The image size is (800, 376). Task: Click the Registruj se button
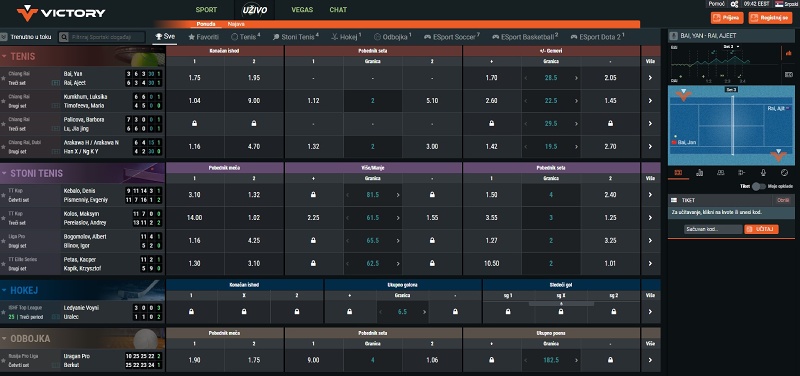click(770, 18)
